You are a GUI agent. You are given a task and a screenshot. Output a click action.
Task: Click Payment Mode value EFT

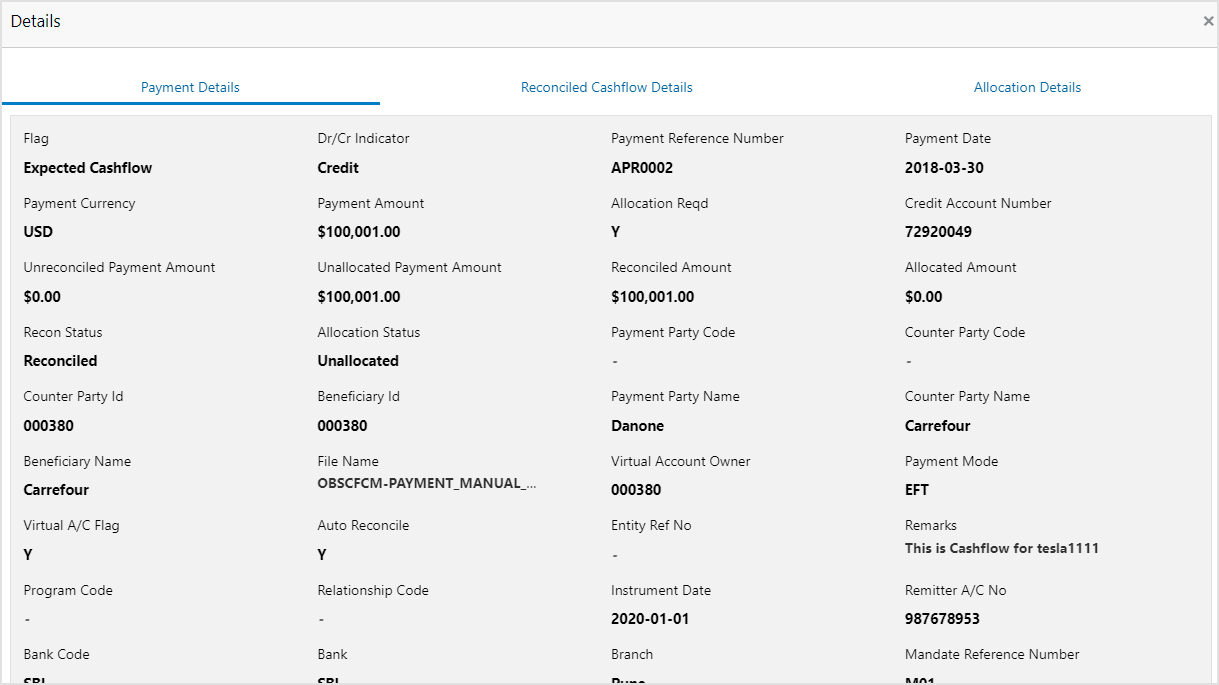tap(917, 490)
